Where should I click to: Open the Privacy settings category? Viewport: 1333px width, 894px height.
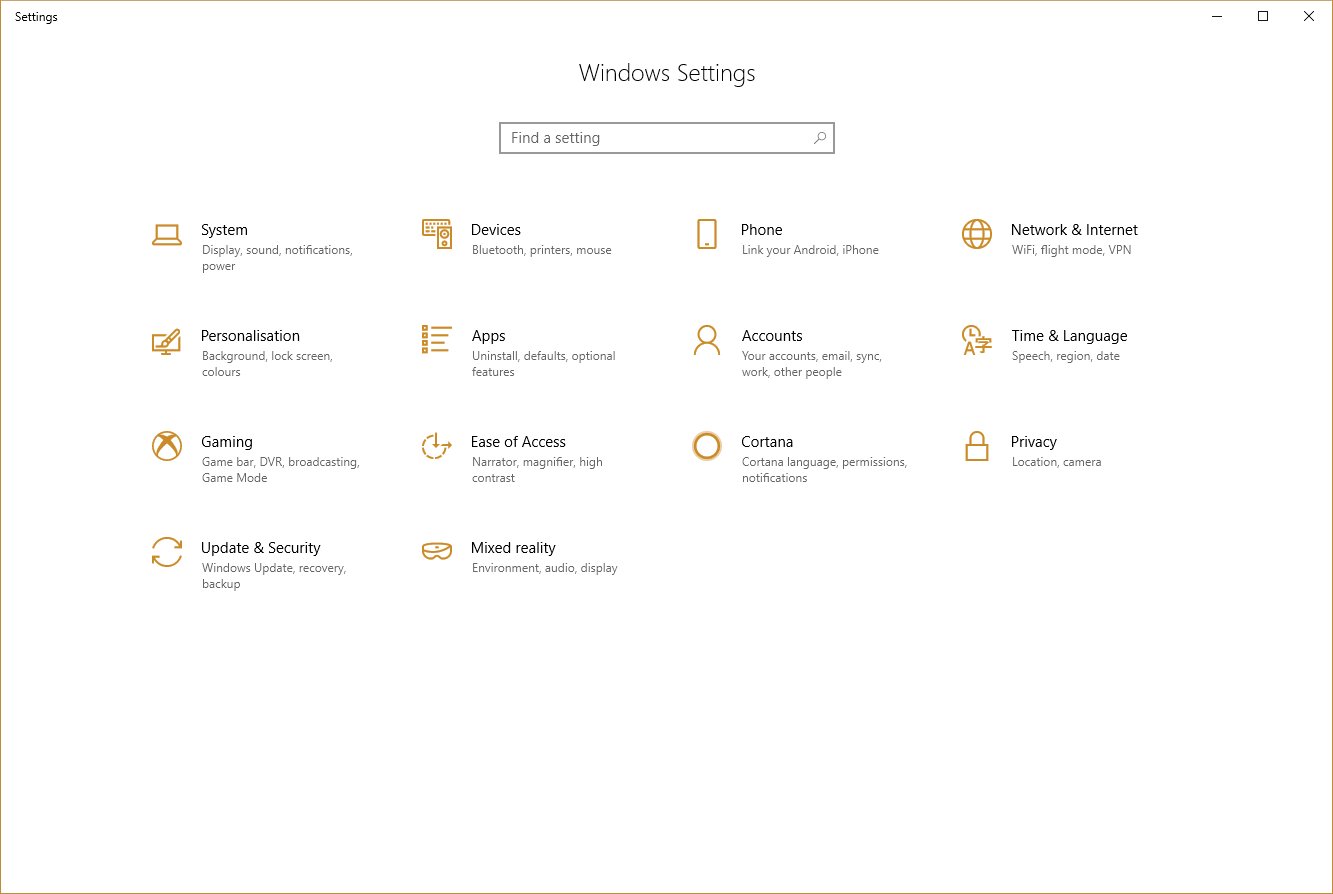[1033, 442]
